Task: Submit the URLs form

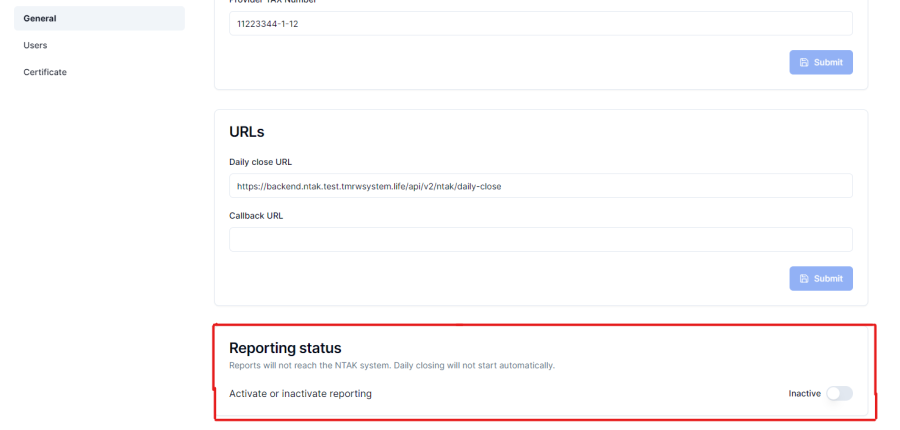Action: [x=821, y=278]
